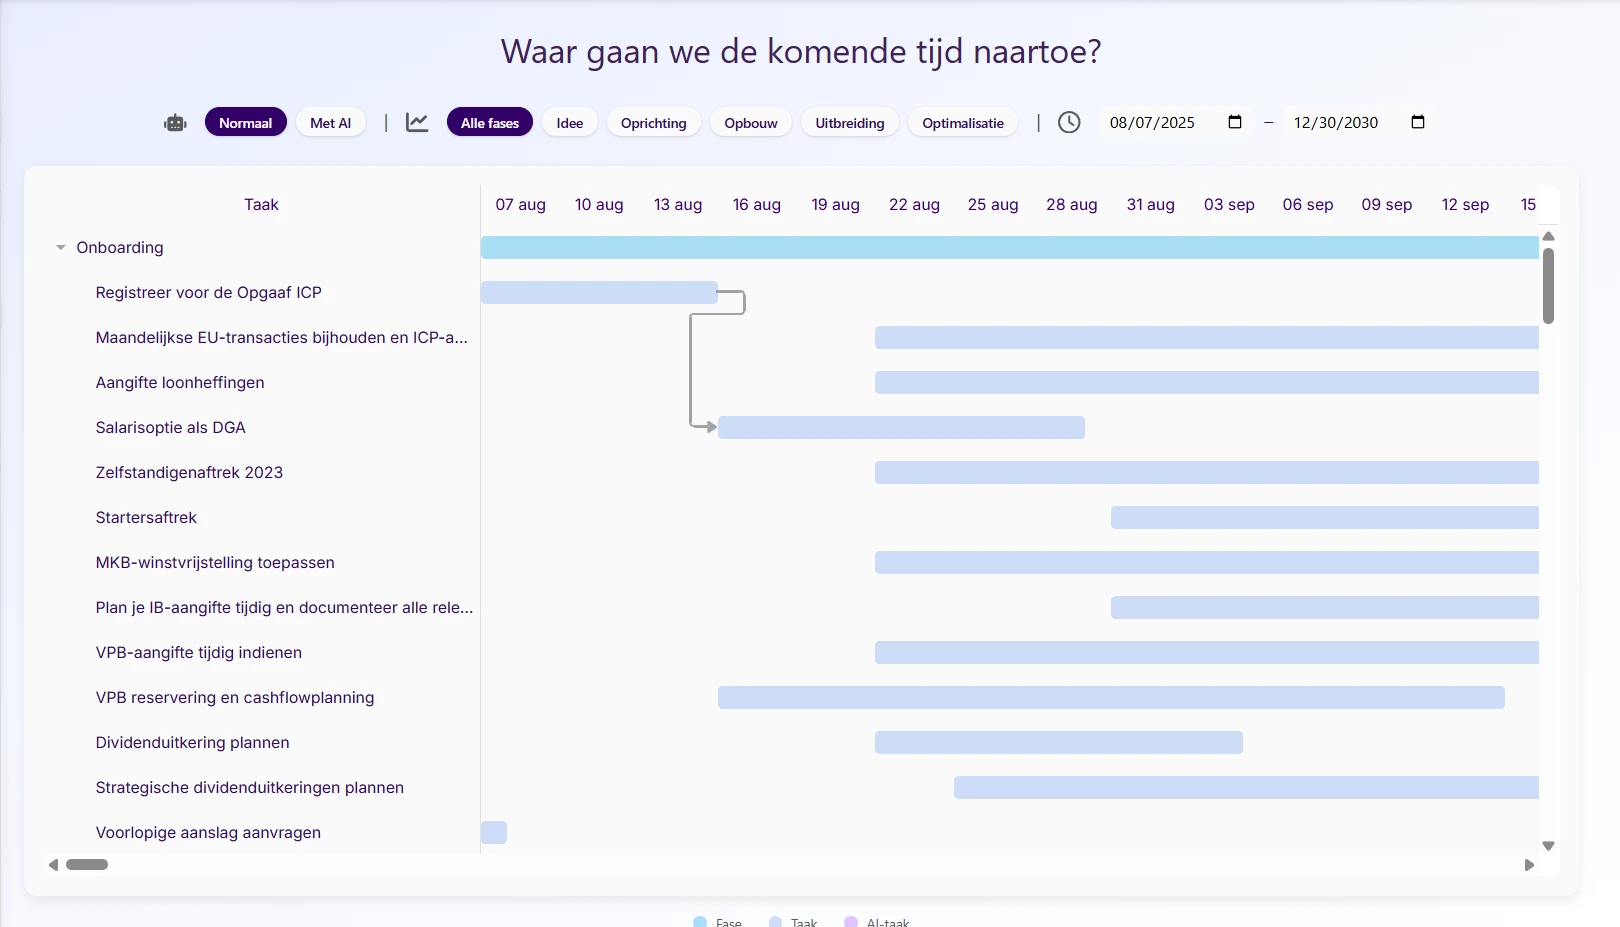
Task: Open the start date calendar picker icon
Action: tap(1235, 122)
